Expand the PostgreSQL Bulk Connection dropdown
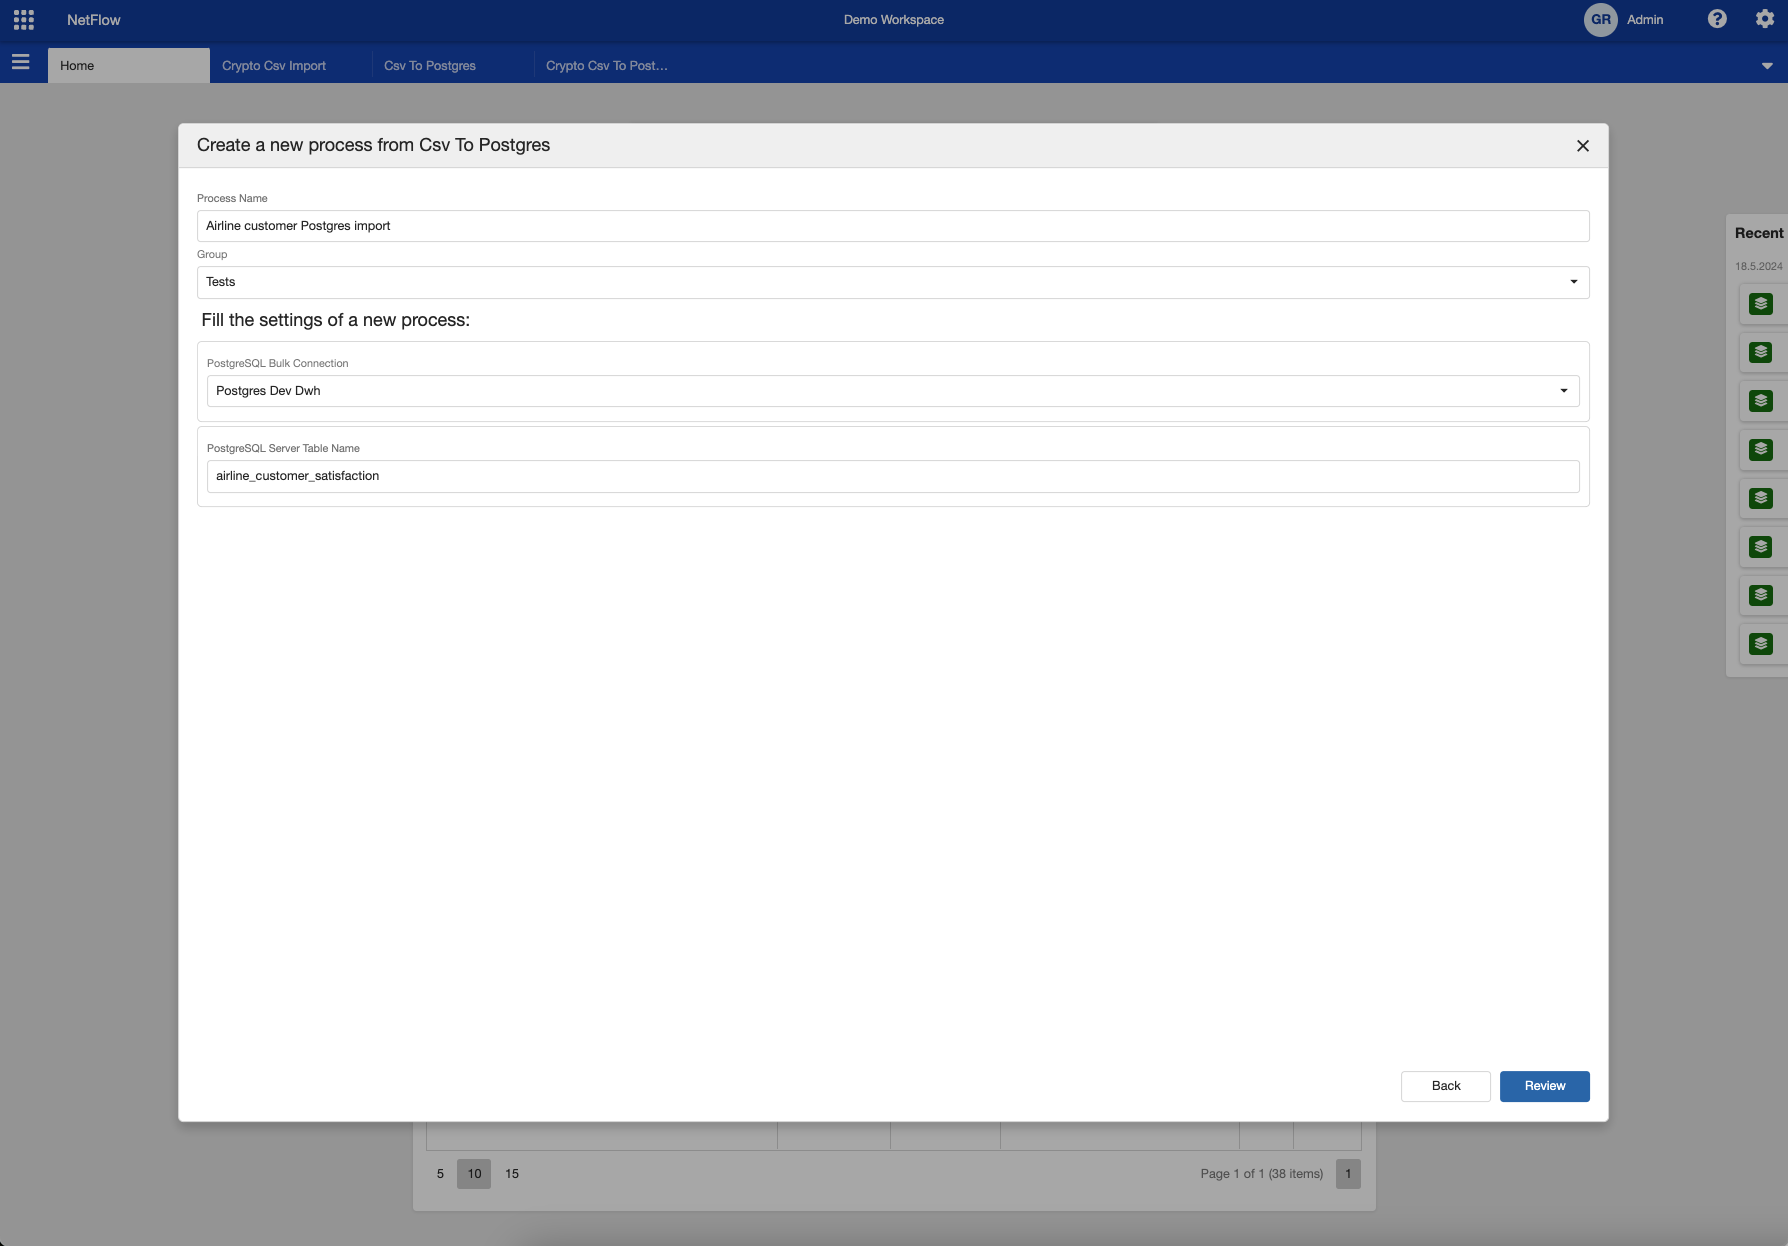 pyautogui.click(x=1563, y=391)
